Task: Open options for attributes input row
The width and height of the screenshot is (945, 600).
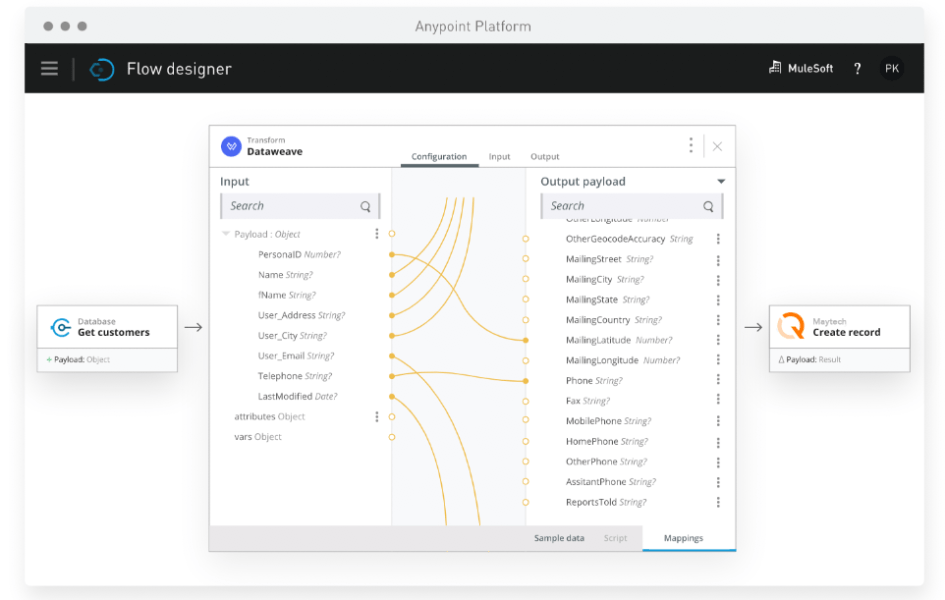Action: [x=377, y=416]
